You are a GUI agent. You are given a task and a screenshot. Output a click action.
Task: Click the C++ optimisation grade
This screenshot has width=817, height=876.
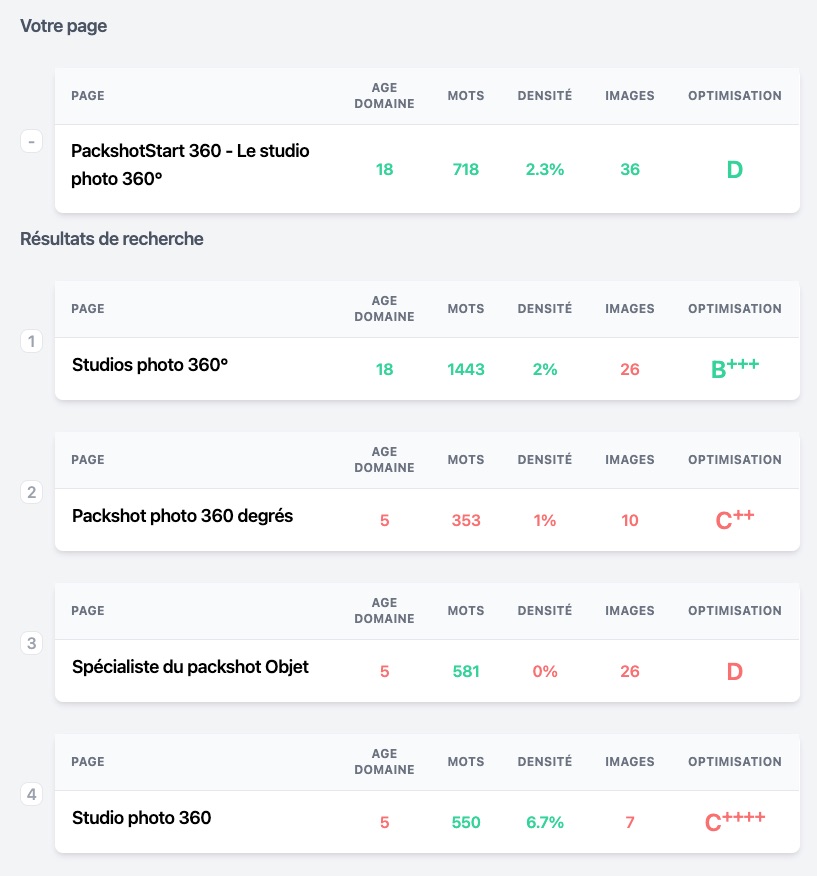pos(734,520)
